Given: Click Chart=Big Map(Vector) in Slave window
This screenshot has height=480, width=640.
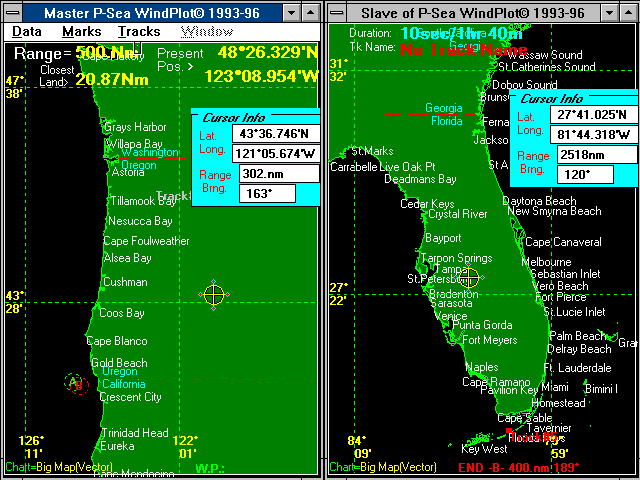Looking at the screenshot, I should coord(383,467).
